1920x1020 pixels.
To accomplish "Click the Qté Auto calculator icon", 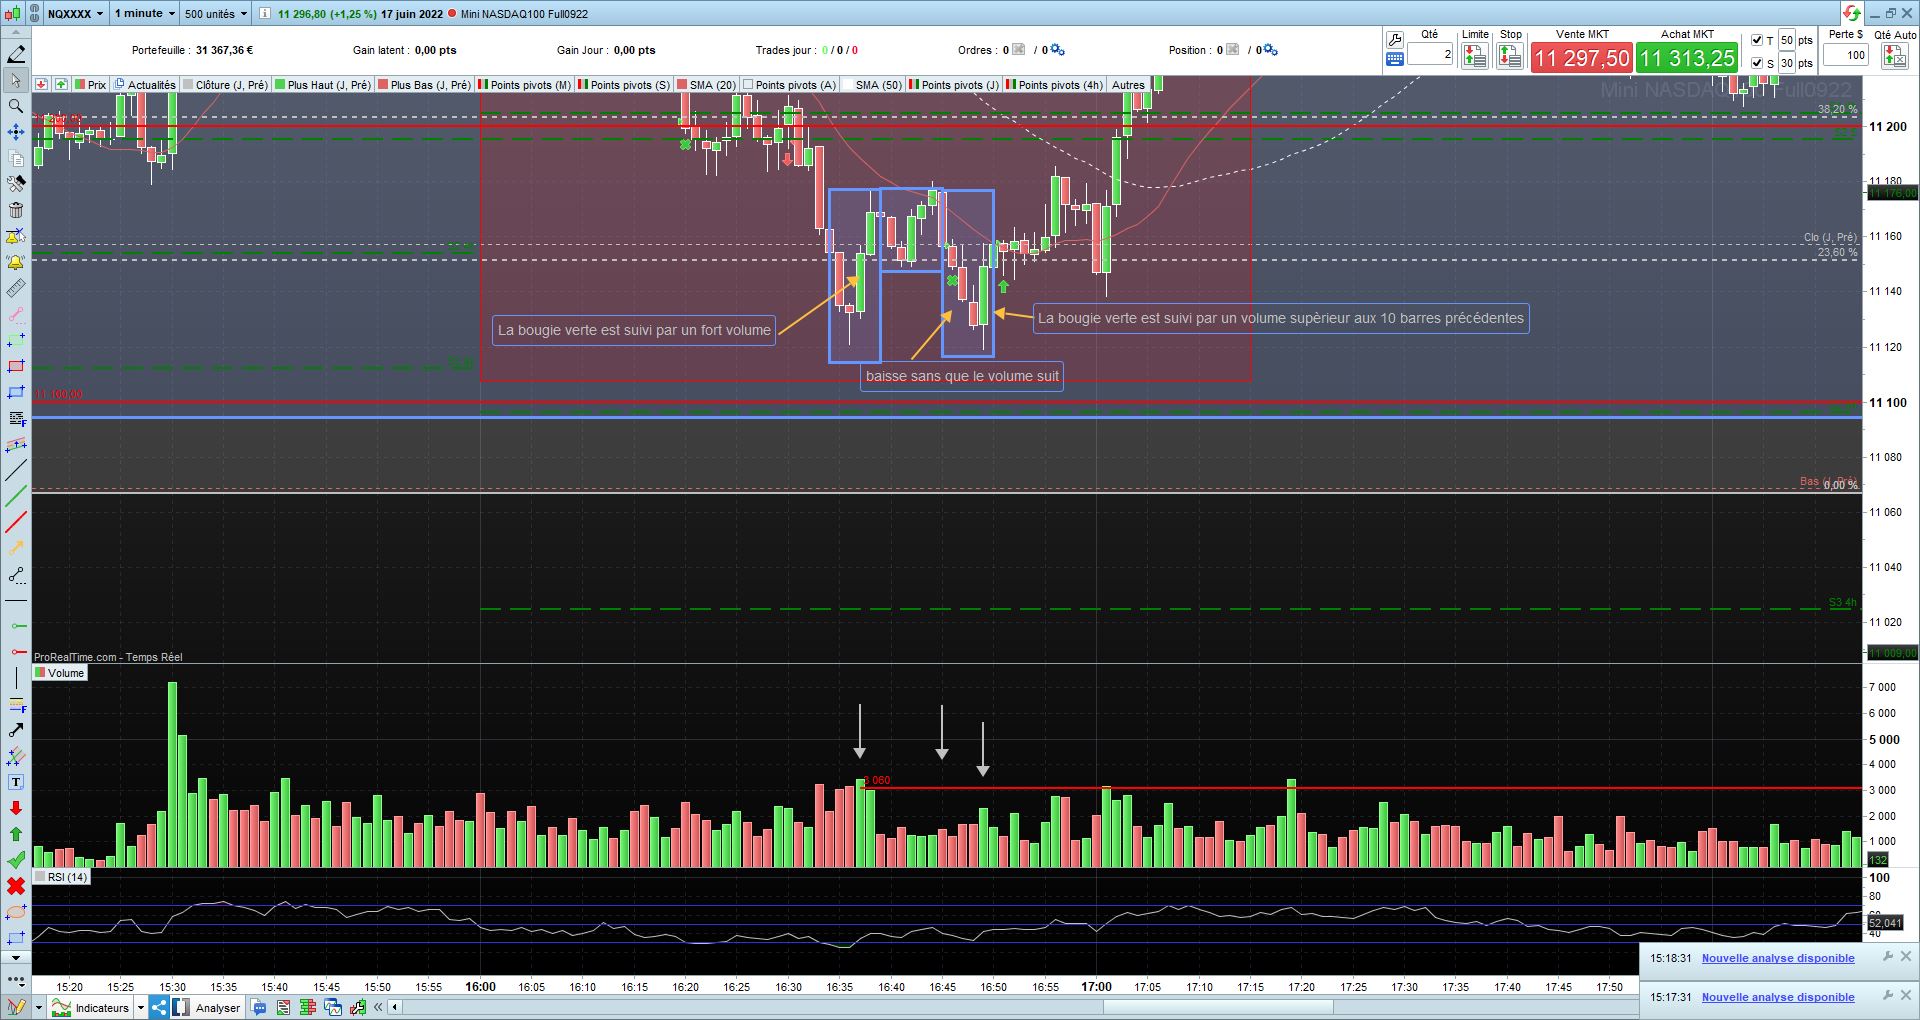I will click(1895, 56).
